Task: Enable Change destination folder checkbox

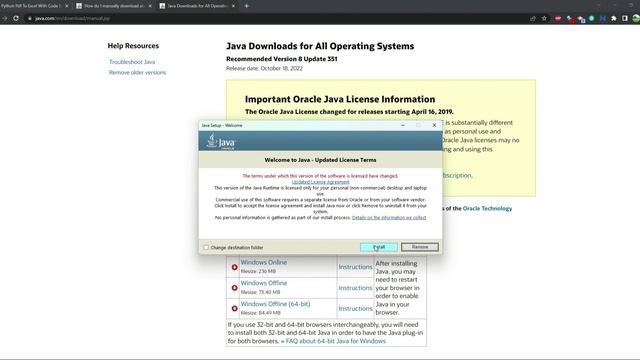Action: (x=206, y=247)
